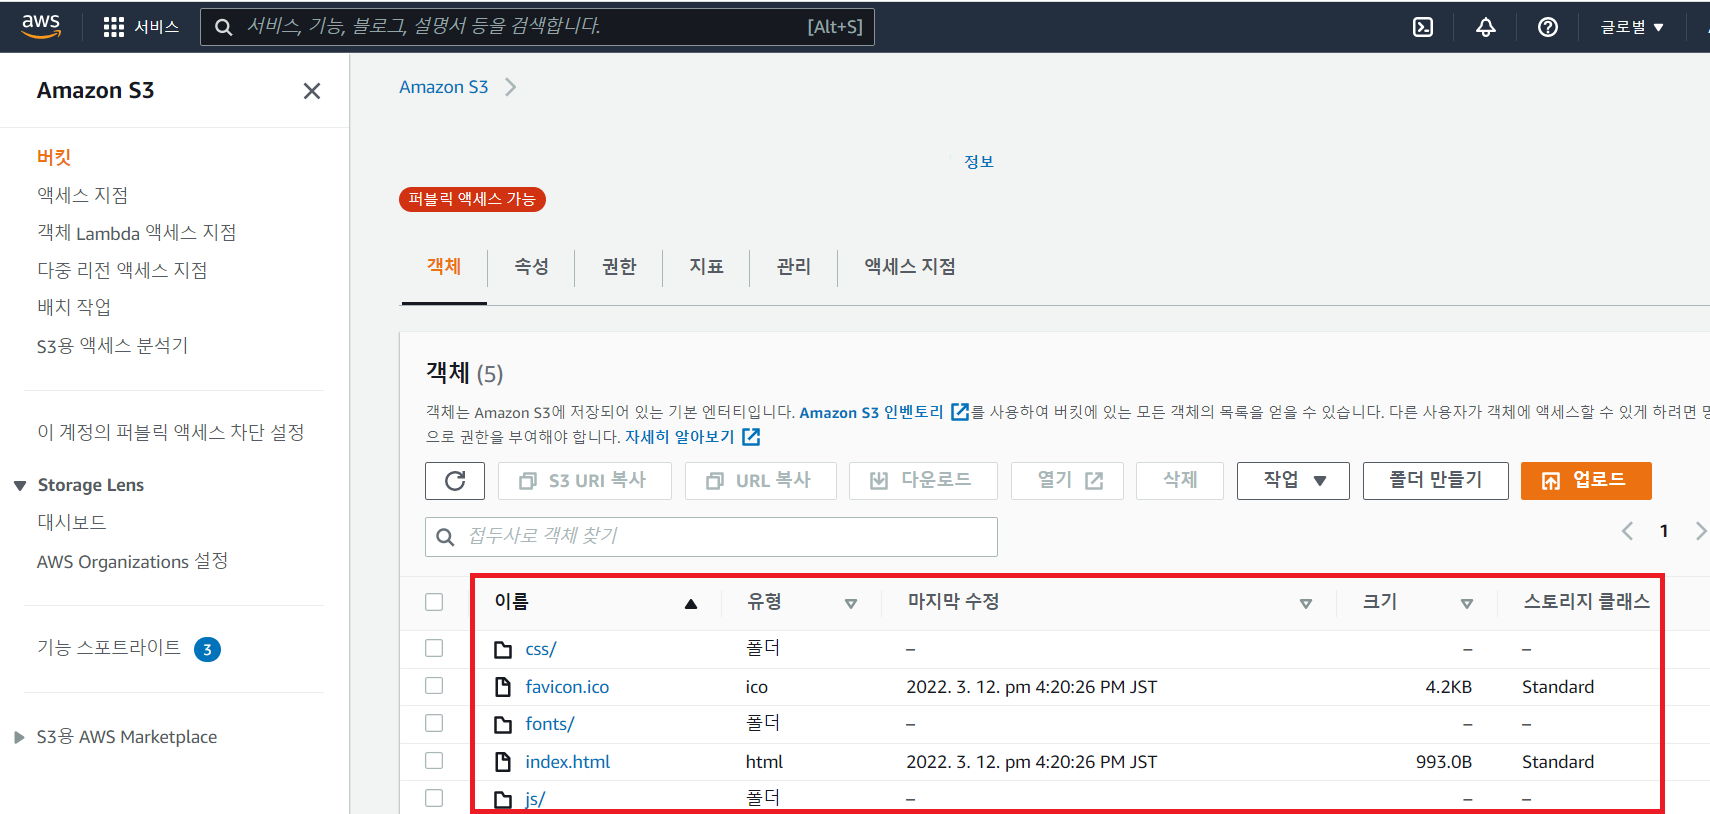Open favicon.ico object link
This screenshot has height=814, width=1710.
coord(567,687)
